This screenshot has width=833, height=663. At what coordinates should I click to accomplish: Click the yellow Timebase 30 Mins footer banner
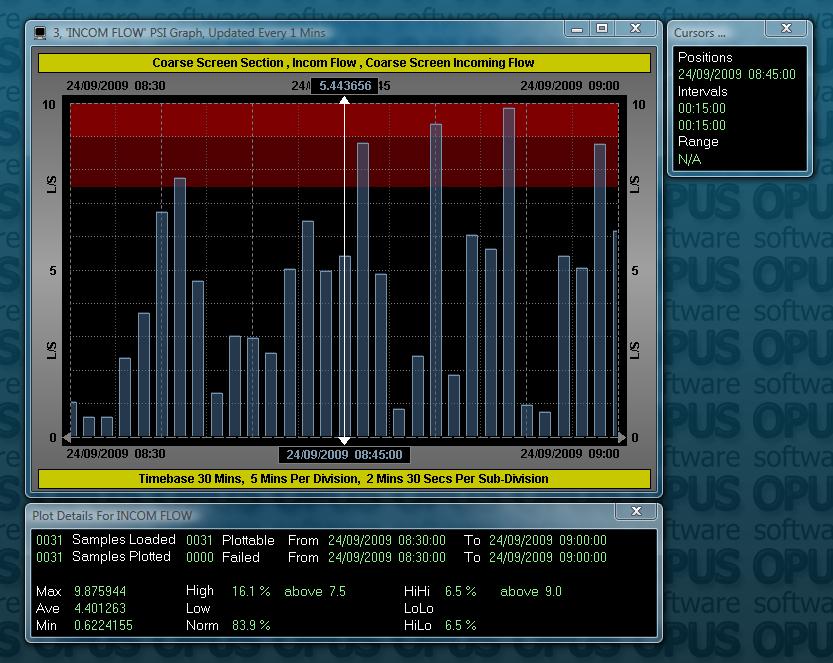coord(344,479)
